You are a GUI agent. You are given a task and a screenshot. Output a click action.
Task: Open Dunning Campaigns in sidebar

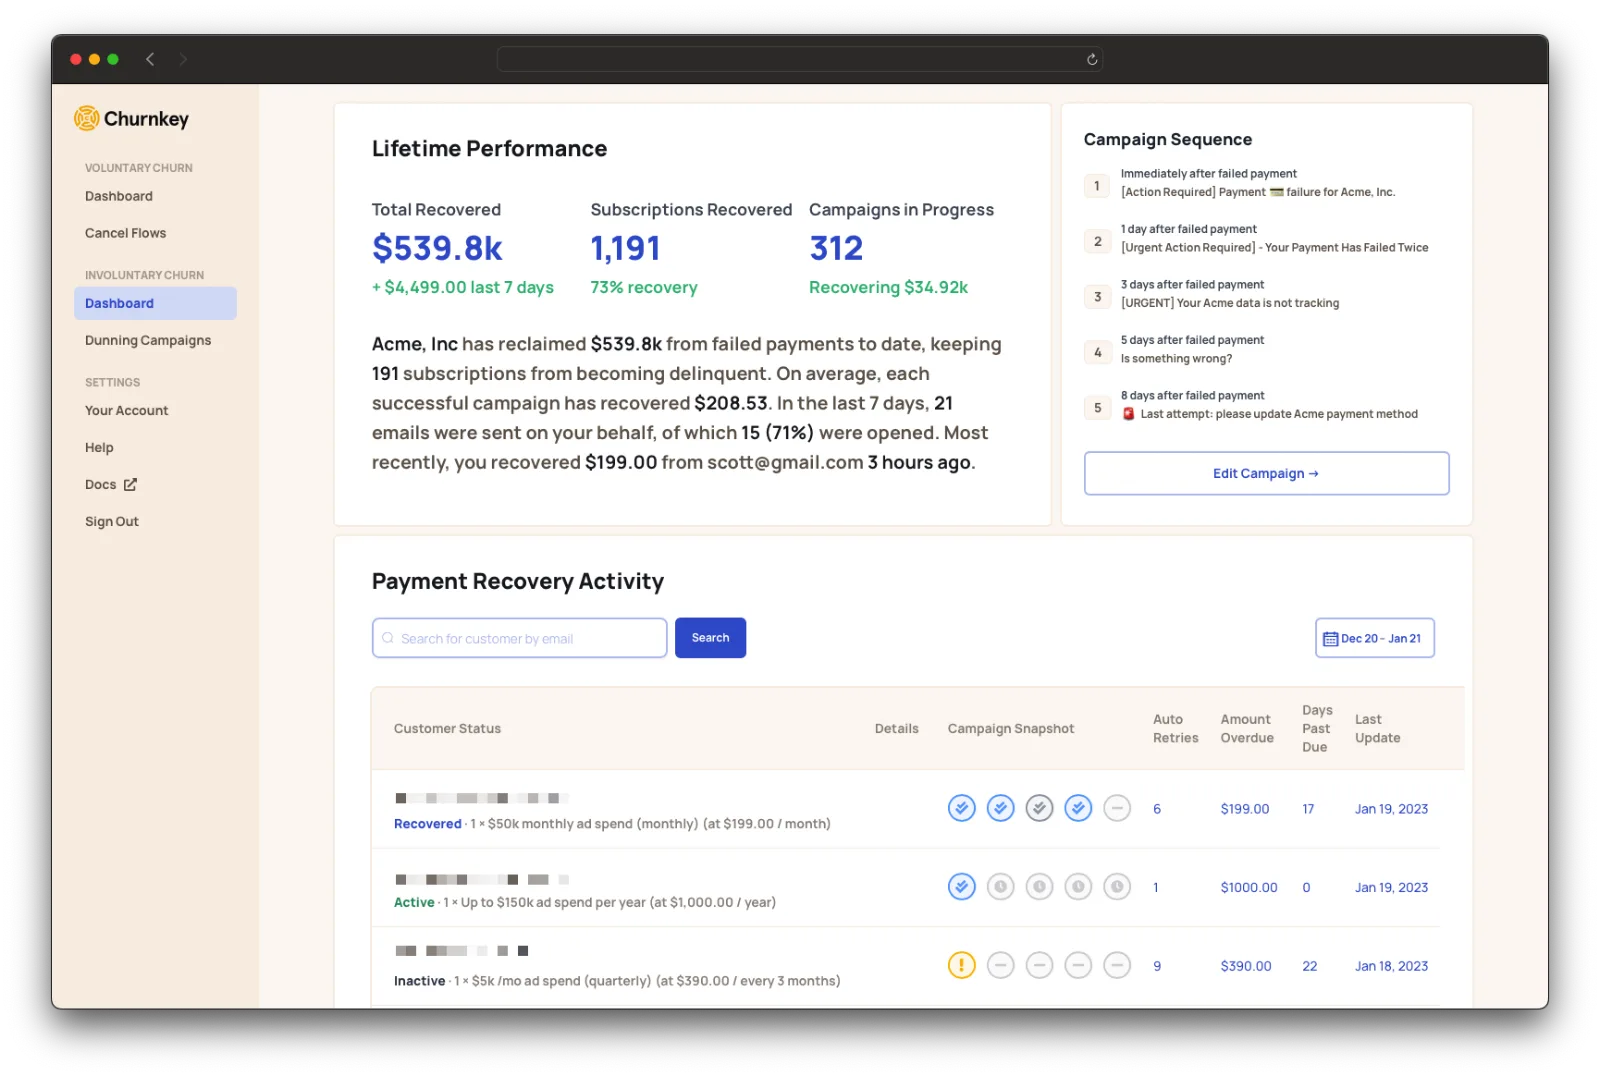[148, 340]
